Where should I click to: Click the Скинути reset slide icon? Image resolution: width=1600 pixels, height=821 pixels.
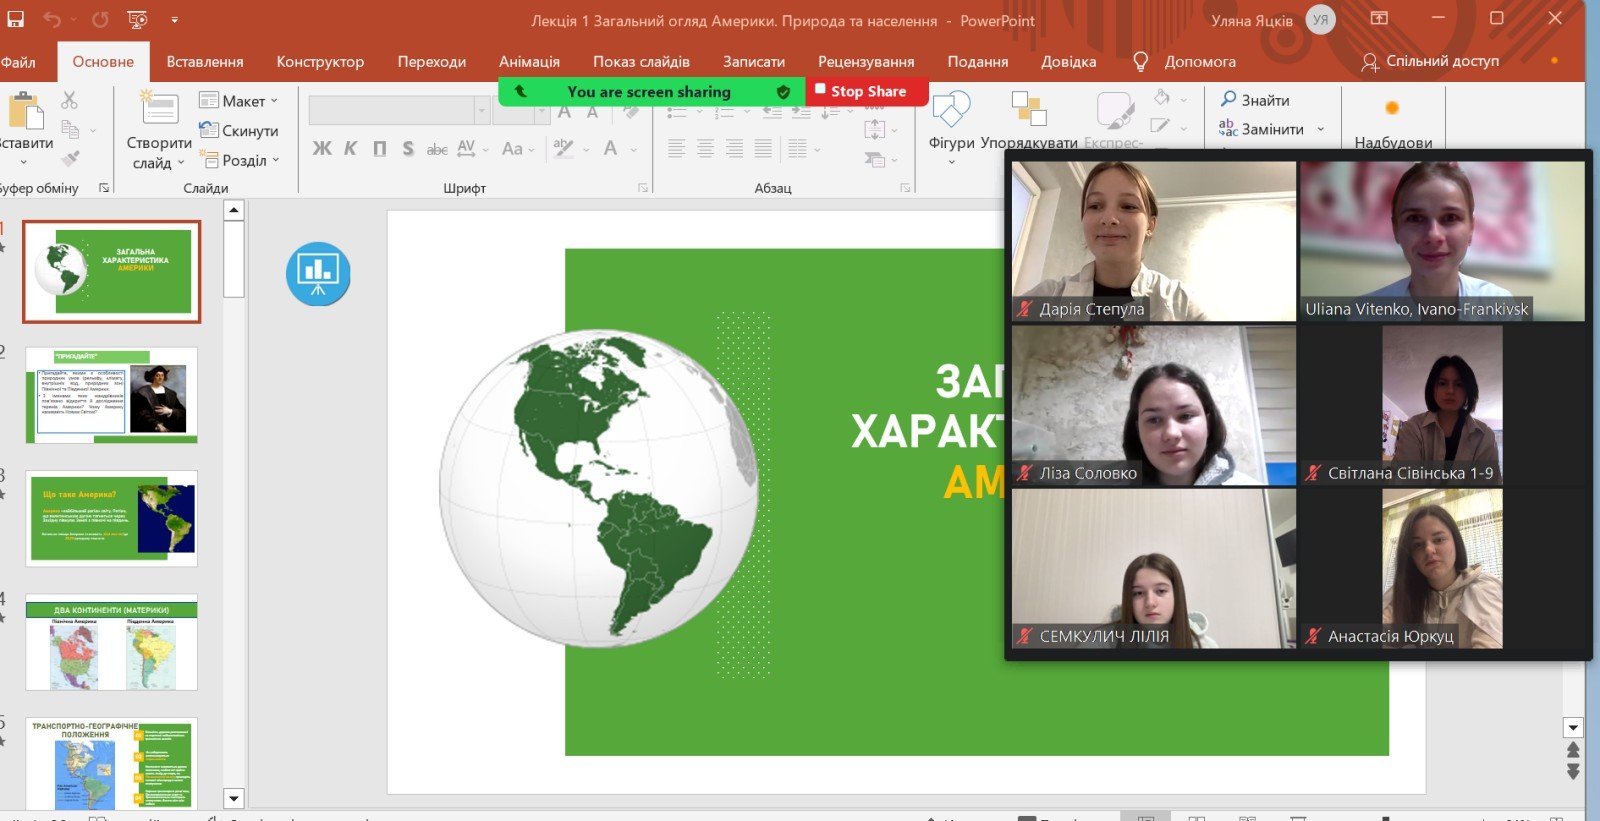(209, 130)
